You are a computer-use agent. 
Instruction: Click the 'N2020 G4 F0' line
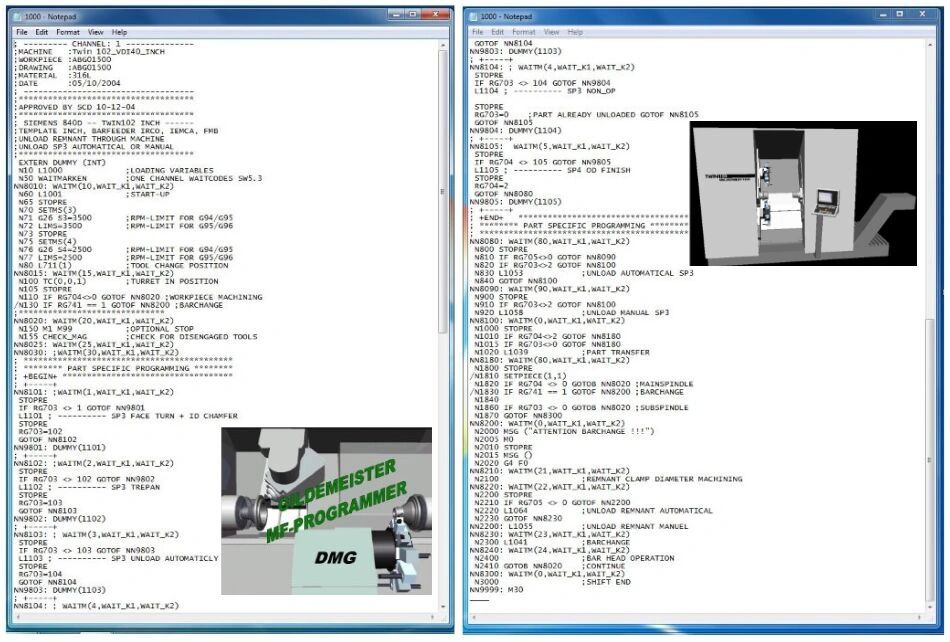(x=500, y=463)
